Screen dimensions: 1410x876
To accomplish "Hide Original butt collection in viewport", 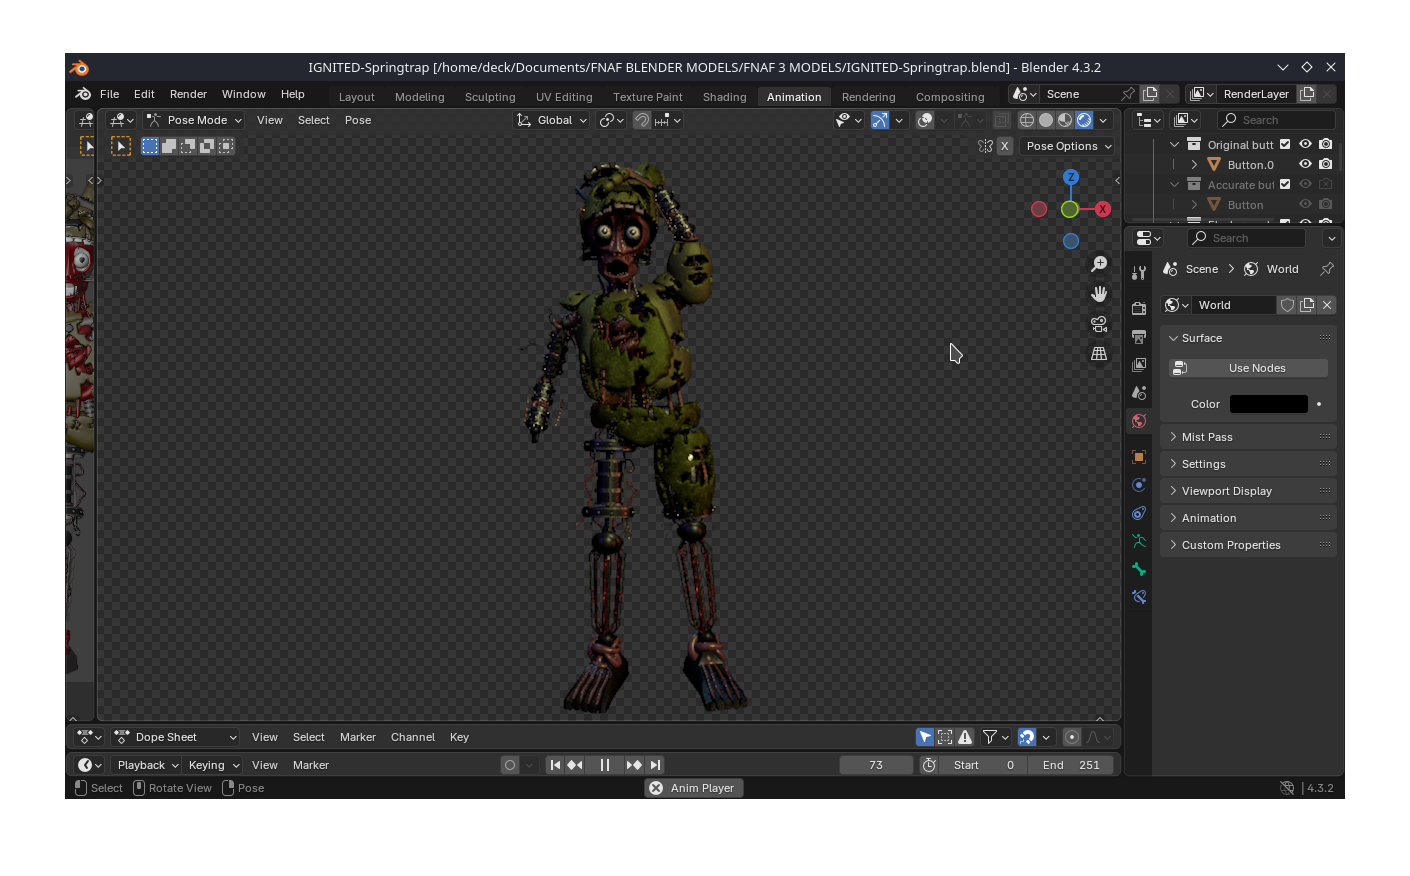I will (1305, 144).
